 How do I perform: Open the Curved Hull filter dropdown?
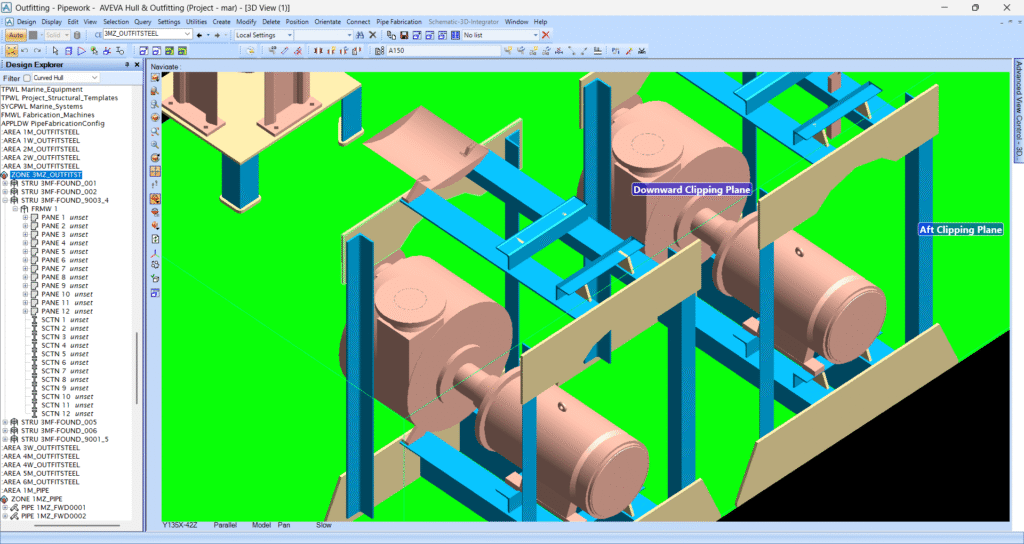(65, 78)
